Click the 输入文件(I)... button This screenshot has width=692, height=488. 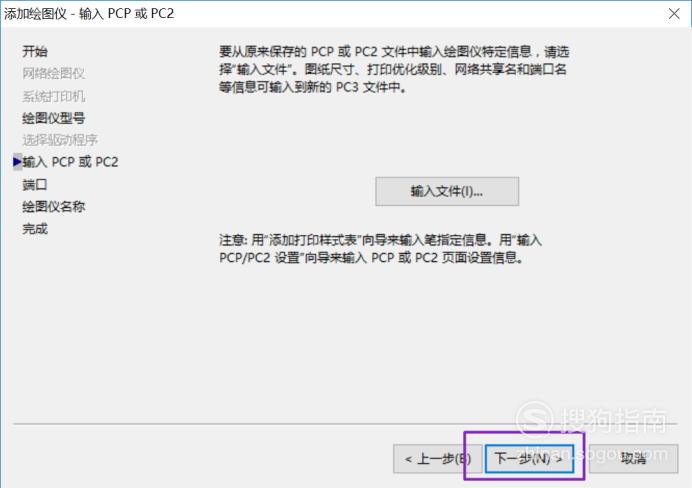447,191
